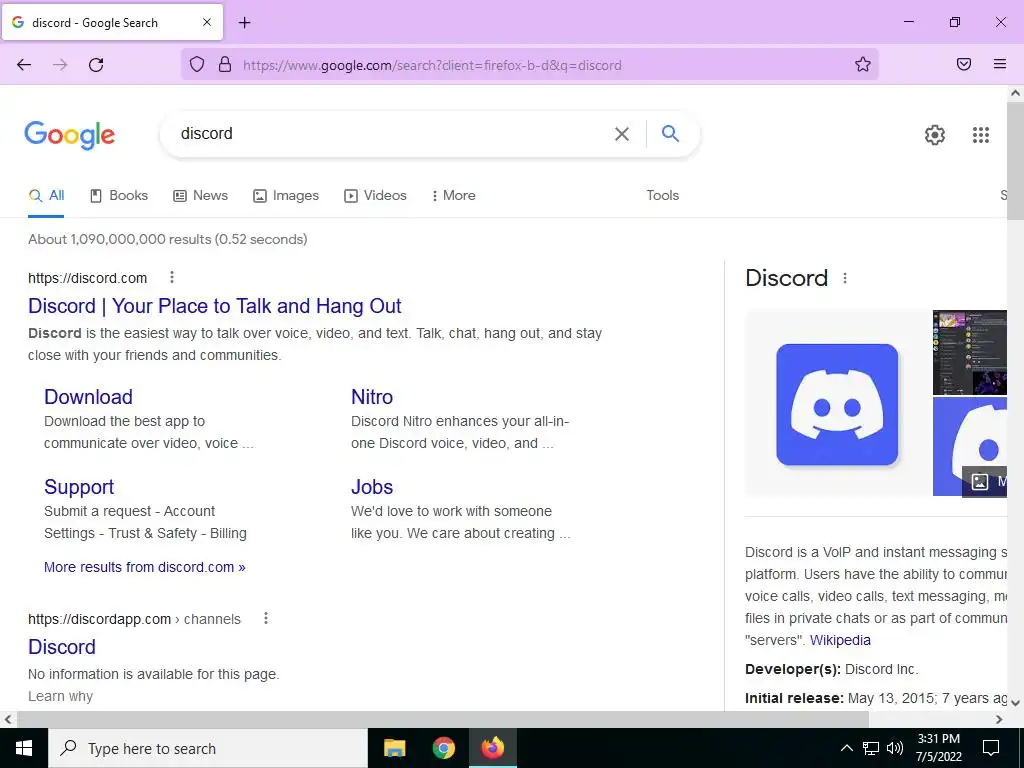Open the Discord app screenshot thumbnail
The height and width of the screenshot is (768, 1024).
[970, 353]
